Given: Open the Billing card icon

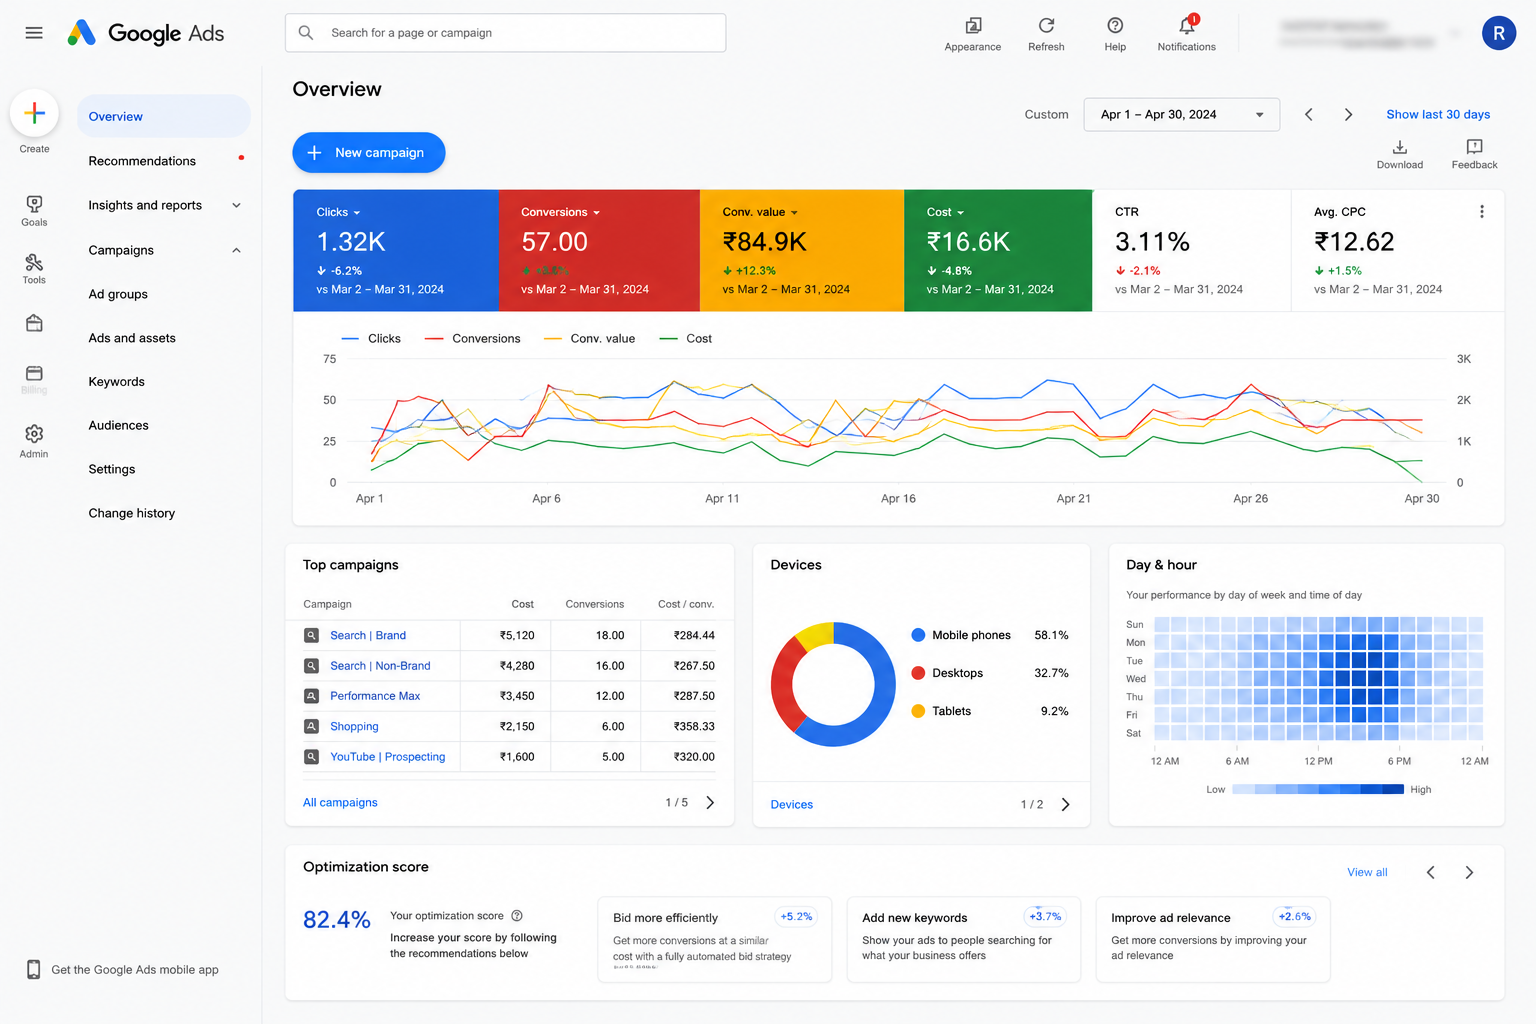Looking at the screenshot, I should point(34,373).
